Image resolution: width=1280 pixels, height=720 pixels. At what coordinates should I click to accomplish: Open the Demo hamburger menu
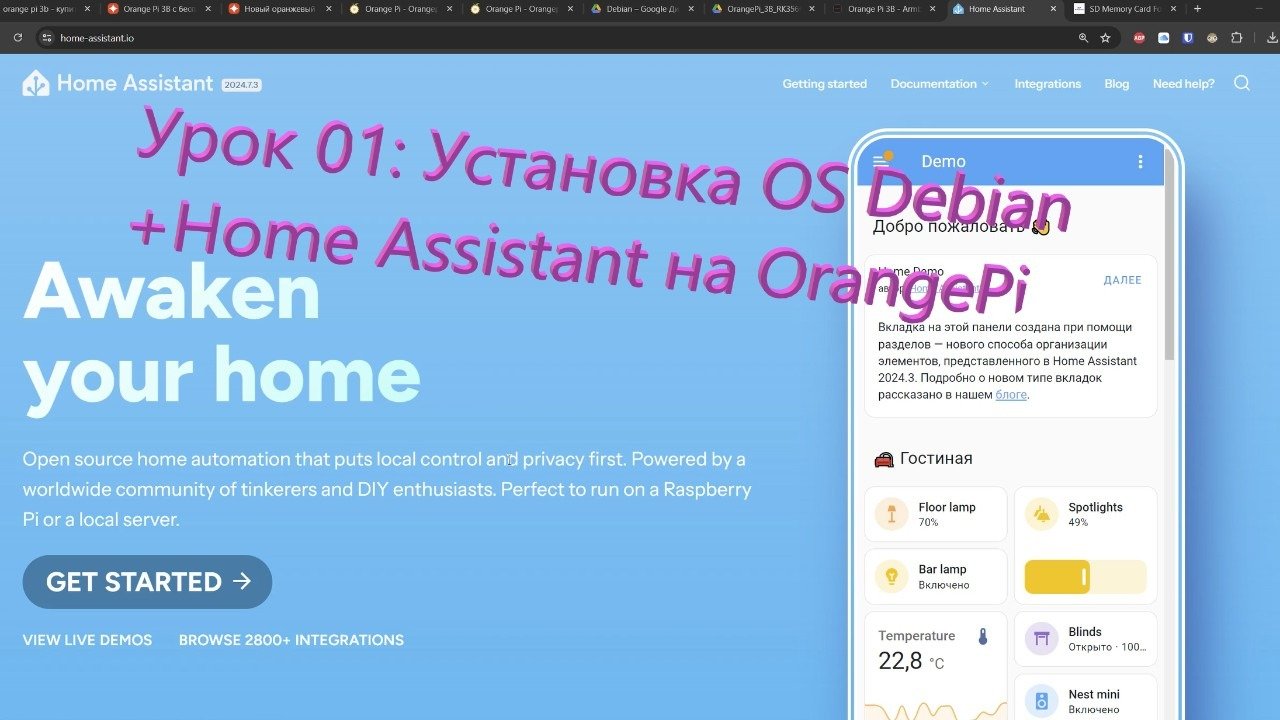pos(881,161)
